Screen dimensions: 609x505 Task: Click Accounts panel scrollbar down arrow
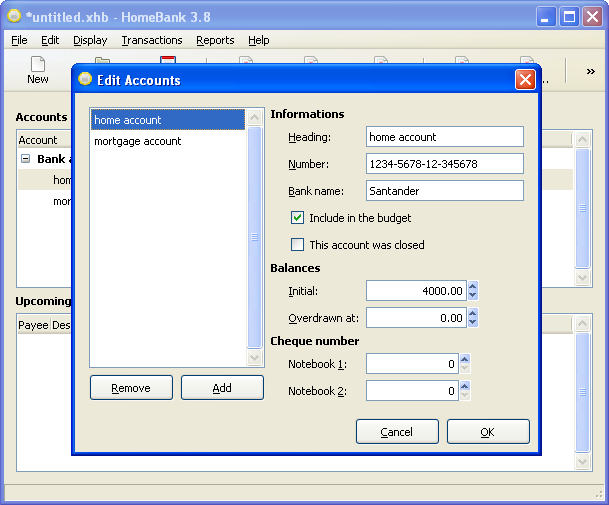(x=583, y=277)
